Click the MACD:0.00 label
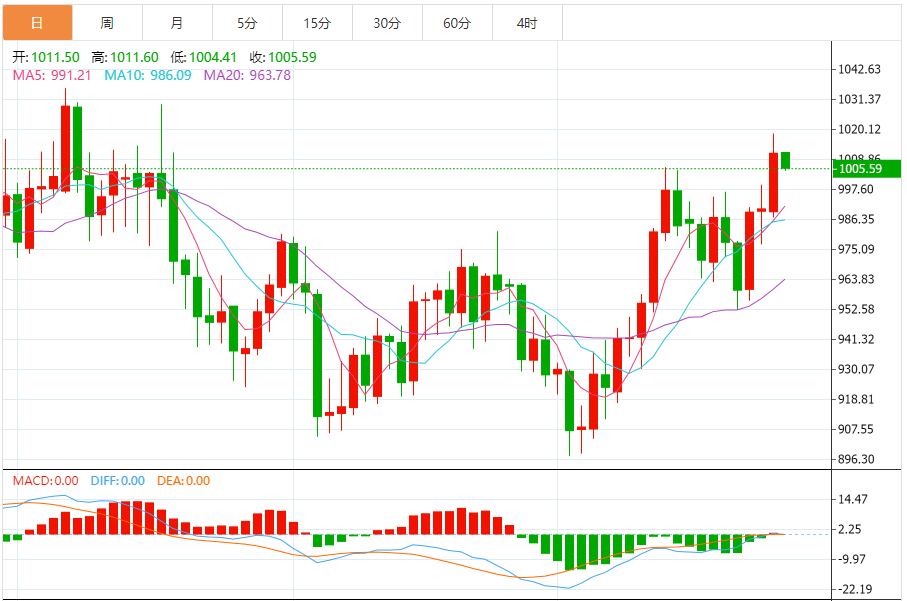 [x=46, y=481]
